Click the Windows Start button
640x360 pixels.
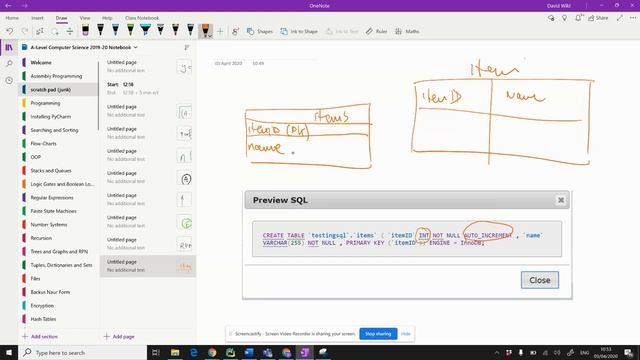[9, 352]
